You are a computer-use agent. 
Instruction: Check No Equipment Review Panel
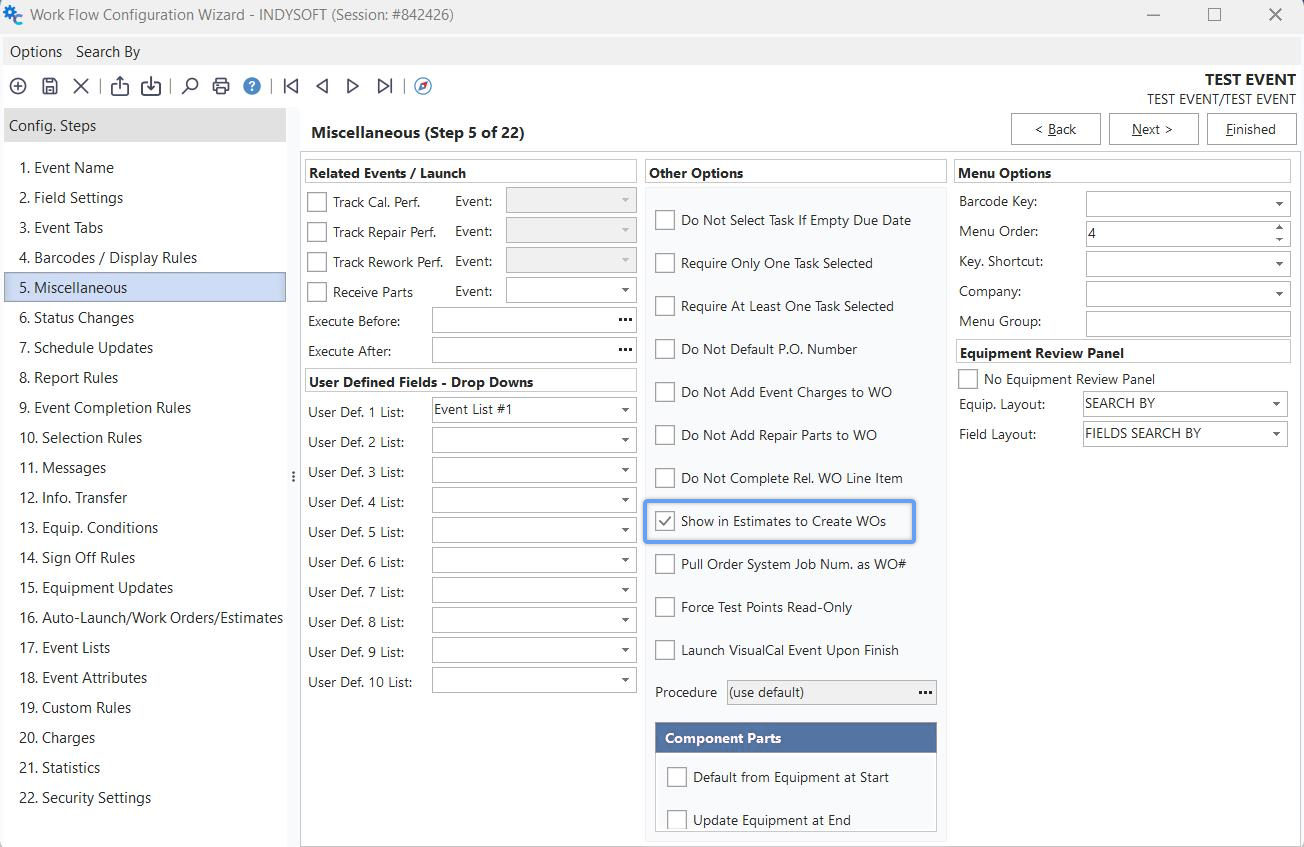[x=968, y=379]
